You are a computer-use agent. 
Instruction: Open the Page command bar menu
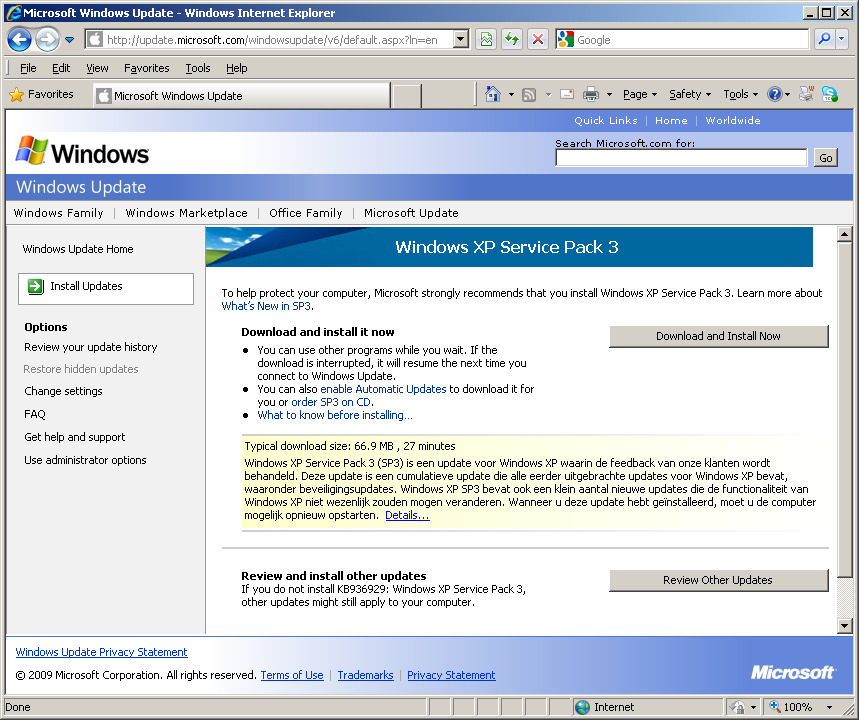(x=640, y=94)
